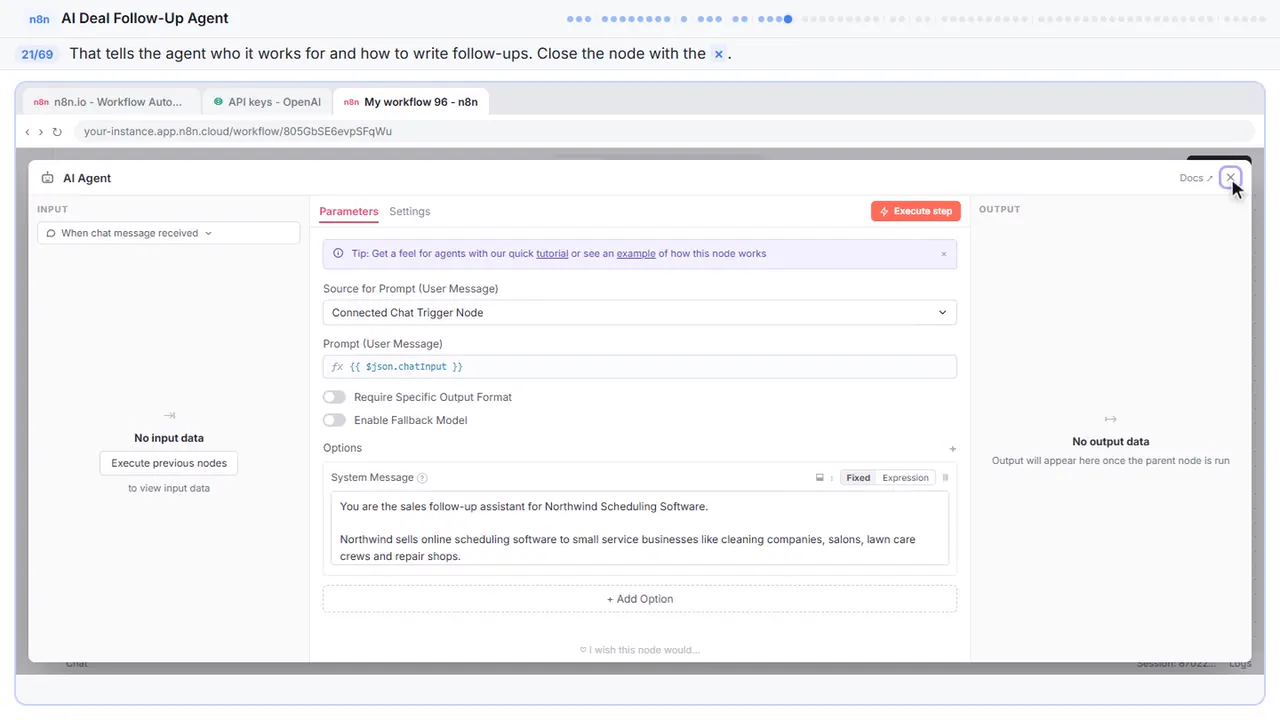
Task: Click the 'I wish this node would...' link
Action: [x=640, y=650]
